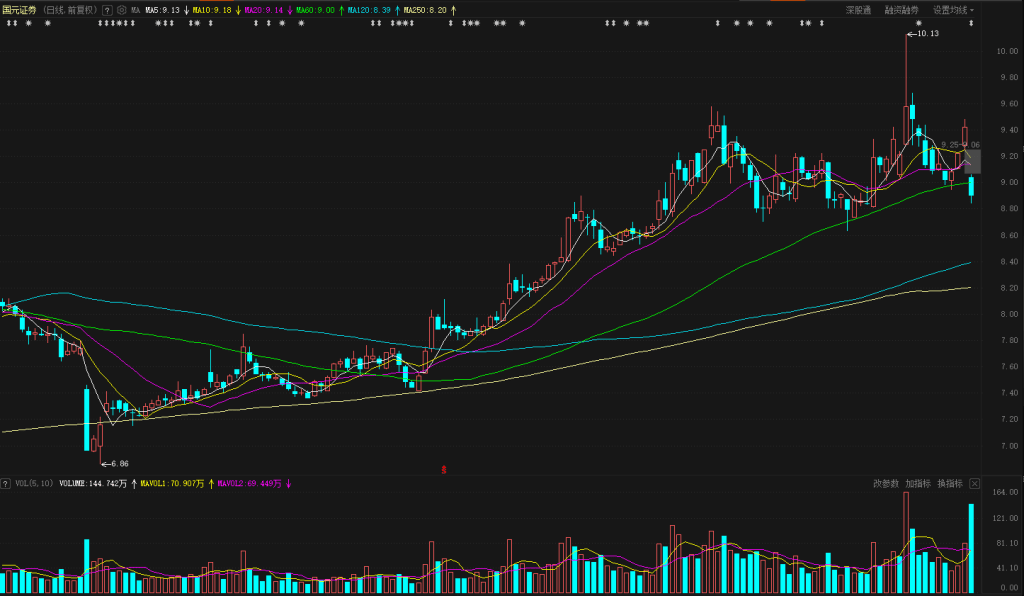Click the 换指标 link
The image size is (1024, 596).
coord(949,483)
